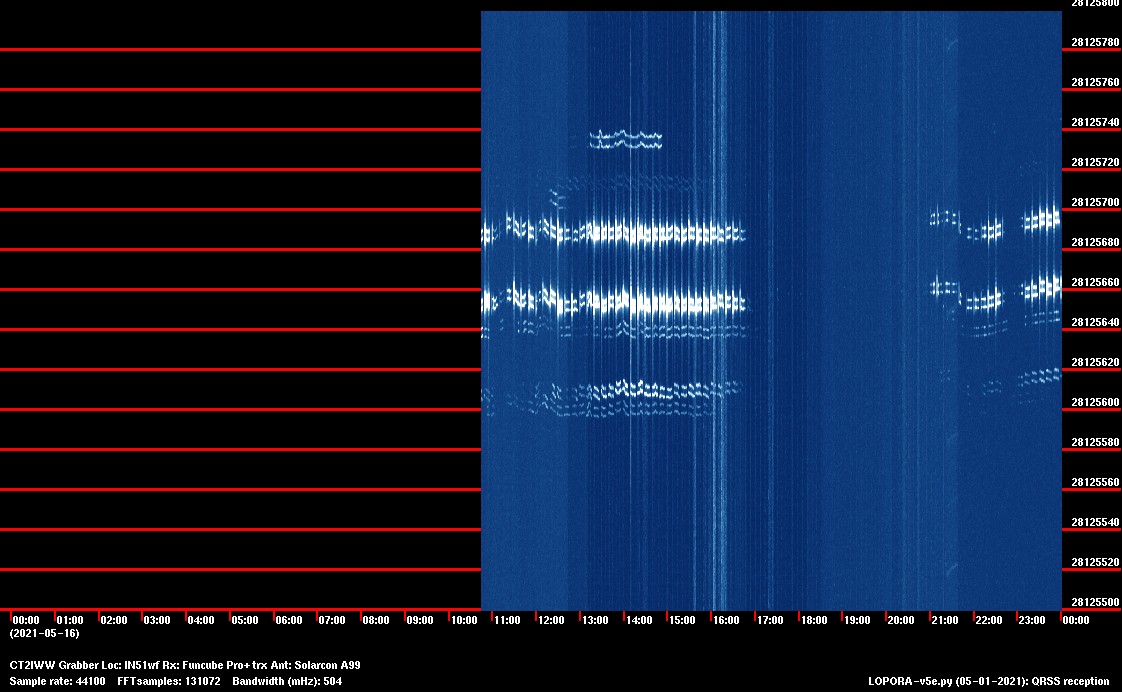Click the CT2IWW Grabber Loc: IN51wf text
Image resolution: width=1122 pixels, height=692 pixels.
84,666
